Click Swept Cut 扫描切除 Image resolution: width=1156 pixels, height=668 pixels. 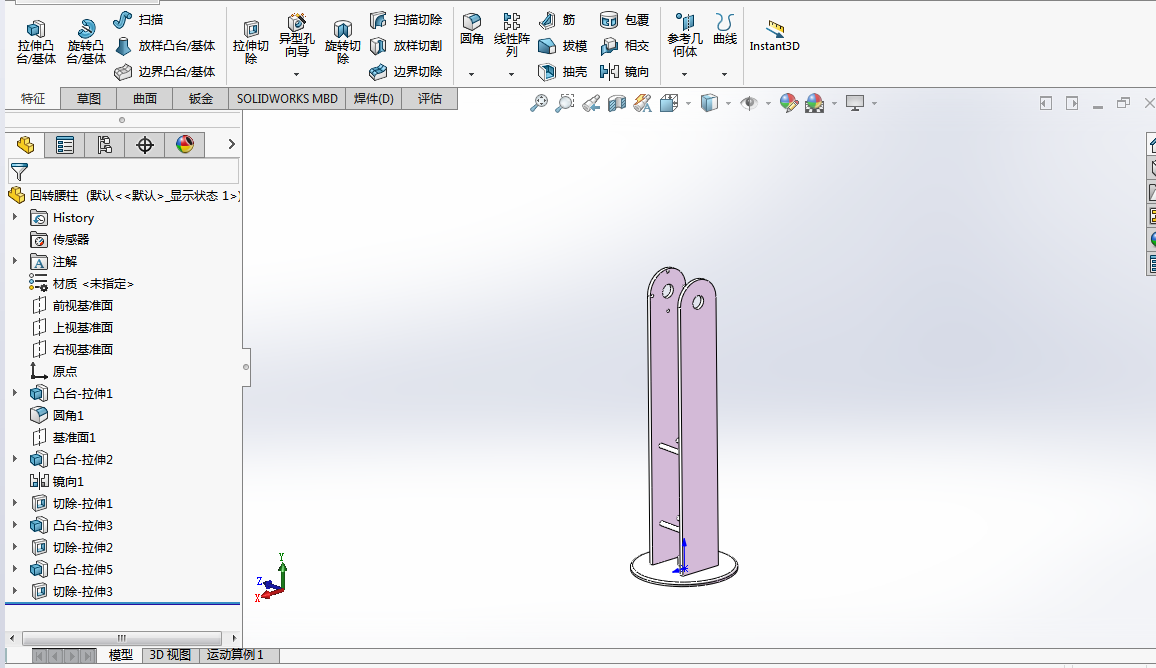point(406,20)
